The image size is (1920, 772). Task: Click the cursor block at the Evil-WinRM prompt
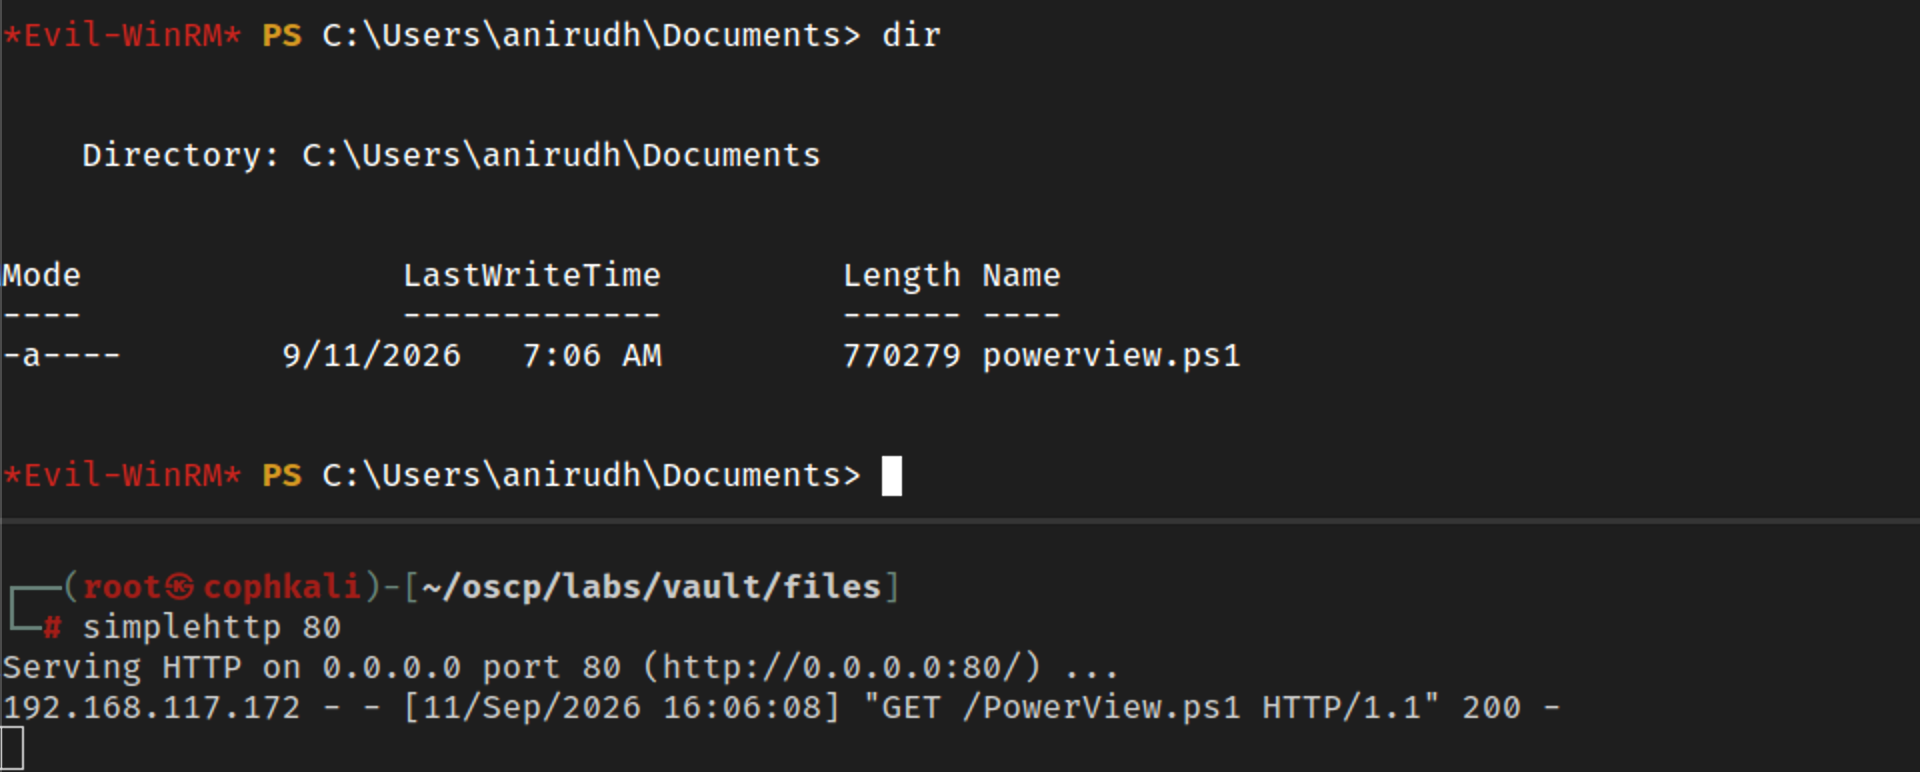pyautogui.click(x=892, y=476)
